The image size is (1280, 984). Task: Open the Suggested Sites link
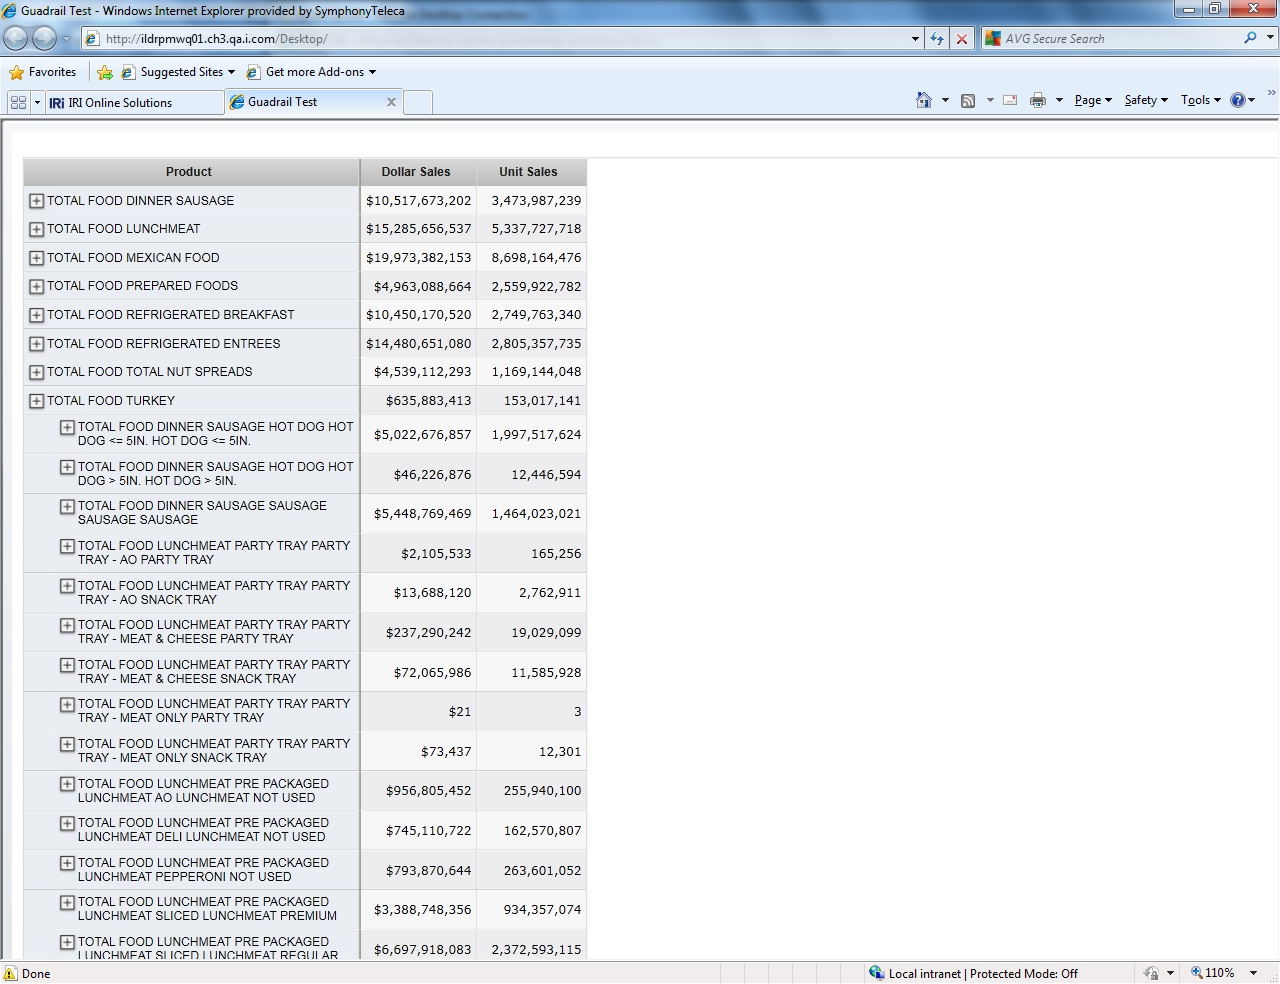point(181,72)
